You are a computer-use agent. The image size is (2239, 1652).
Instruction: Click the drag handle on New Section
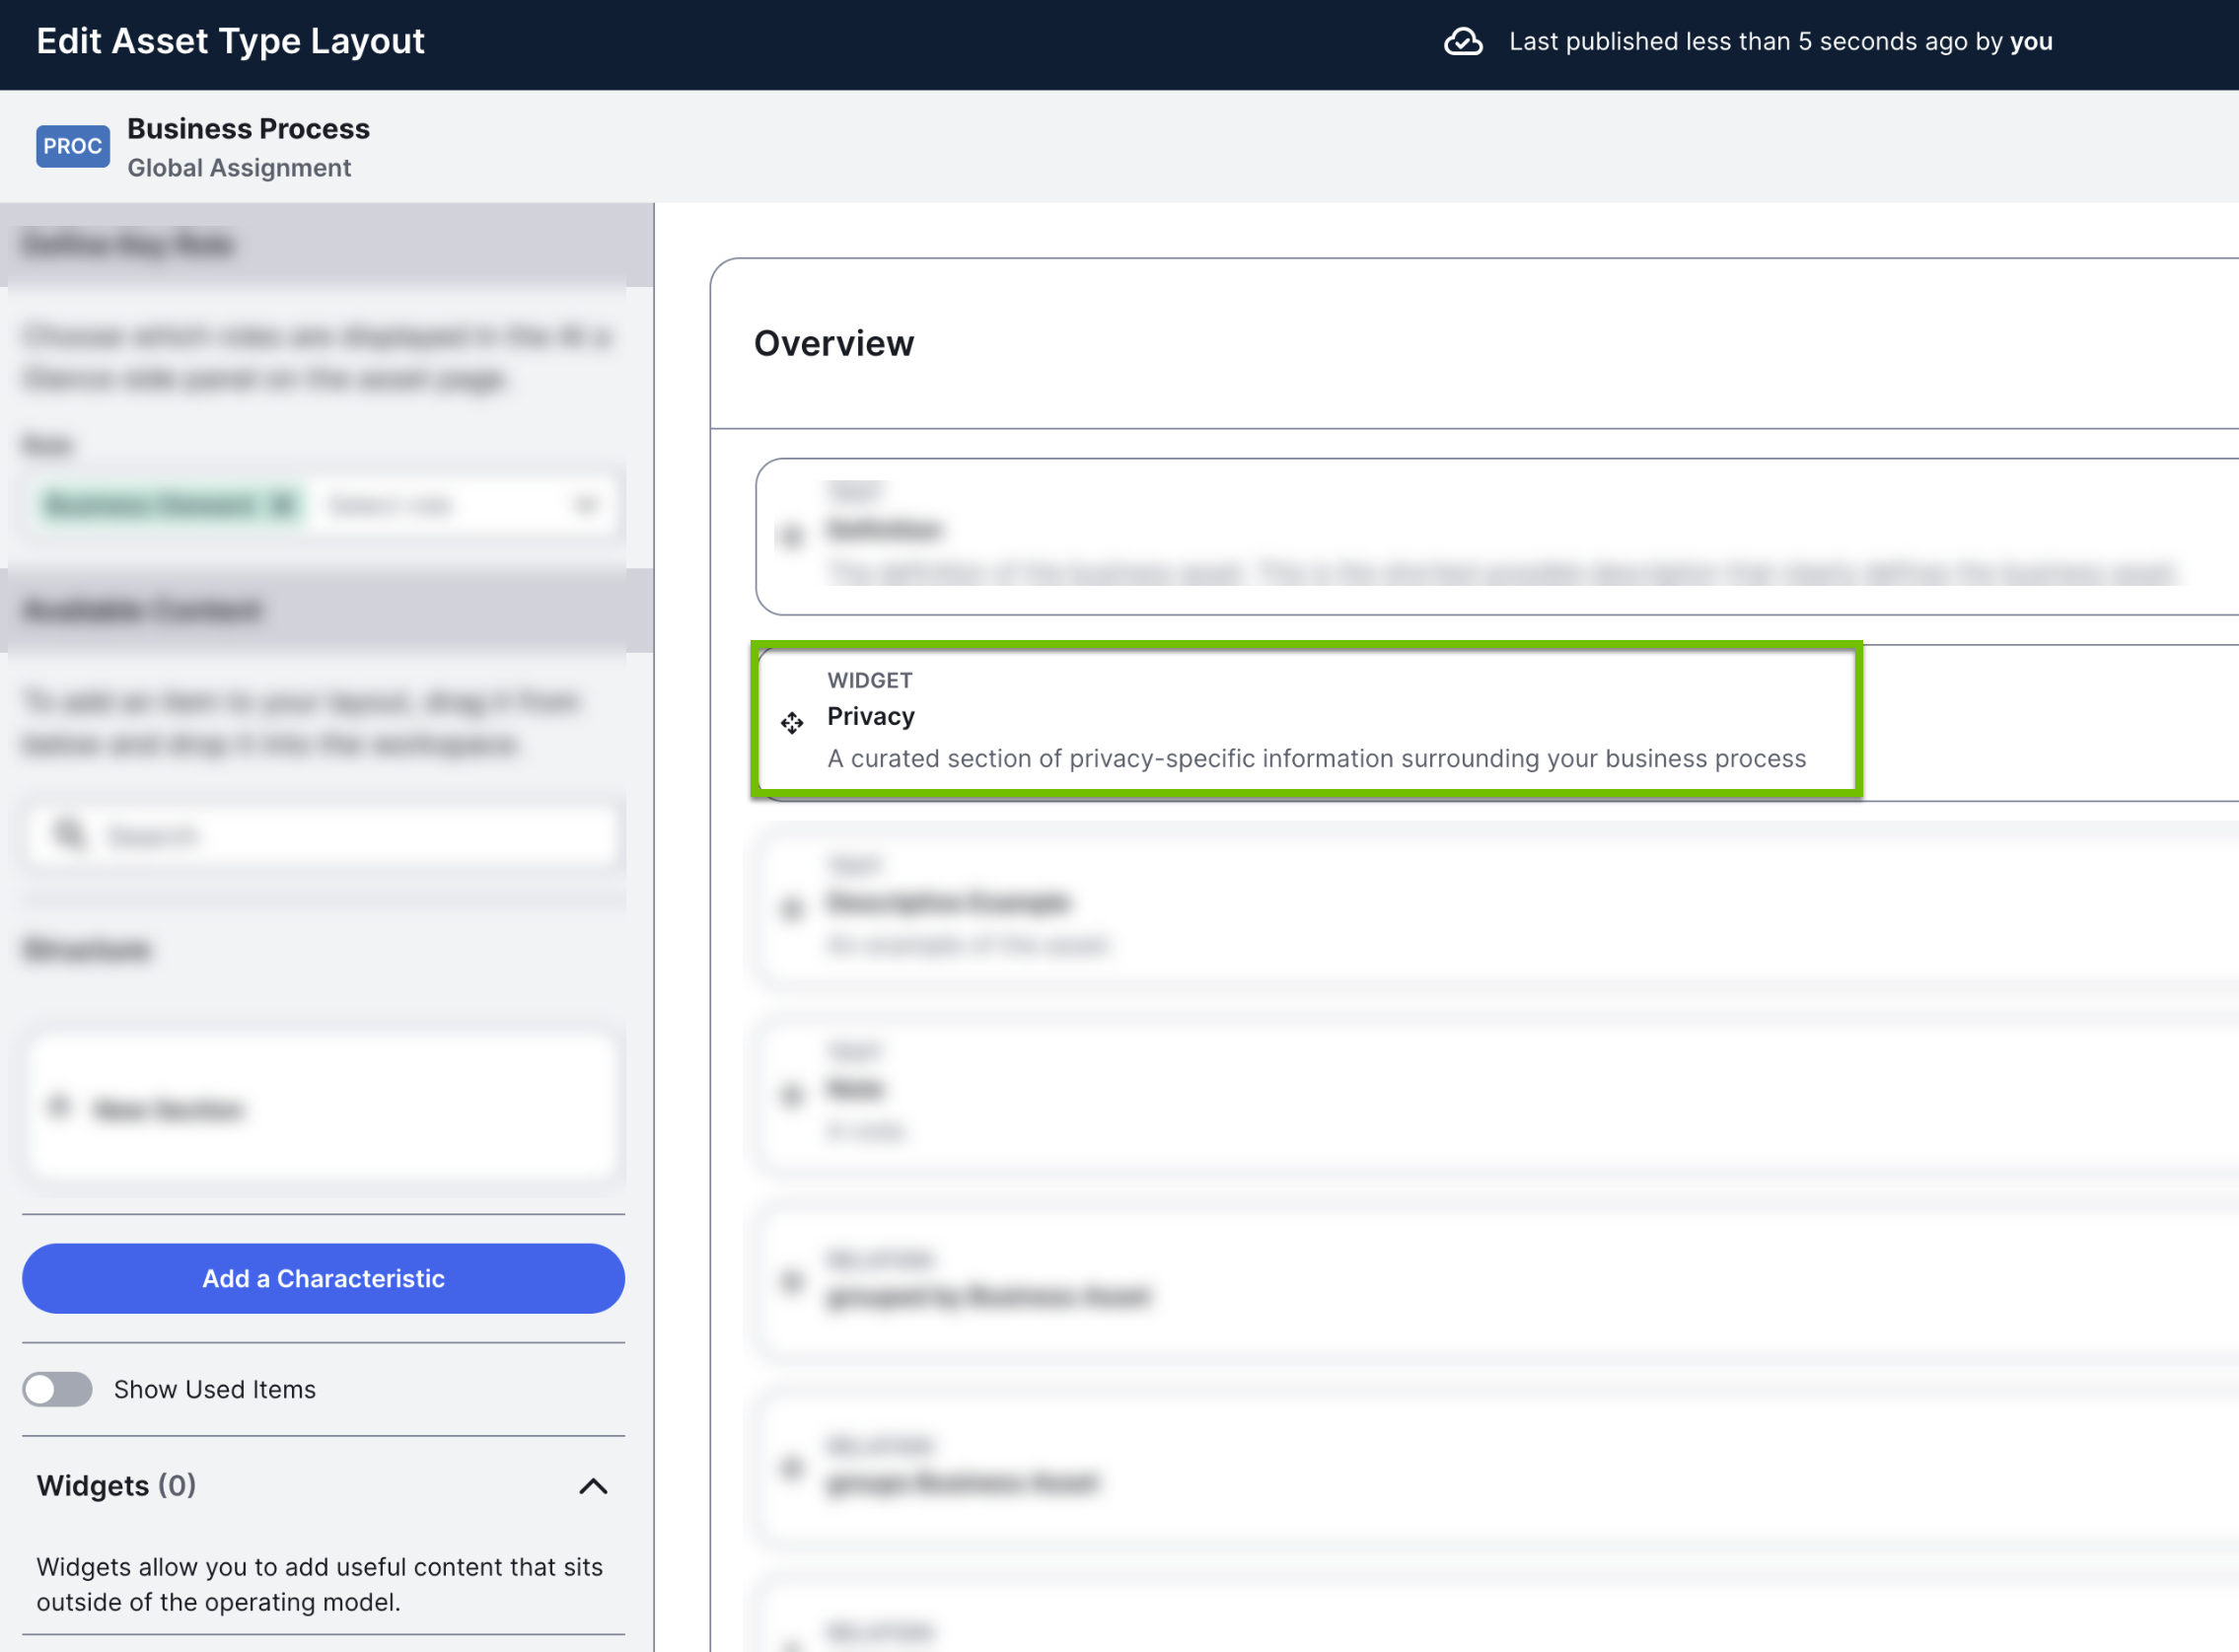coord(57,1106)
